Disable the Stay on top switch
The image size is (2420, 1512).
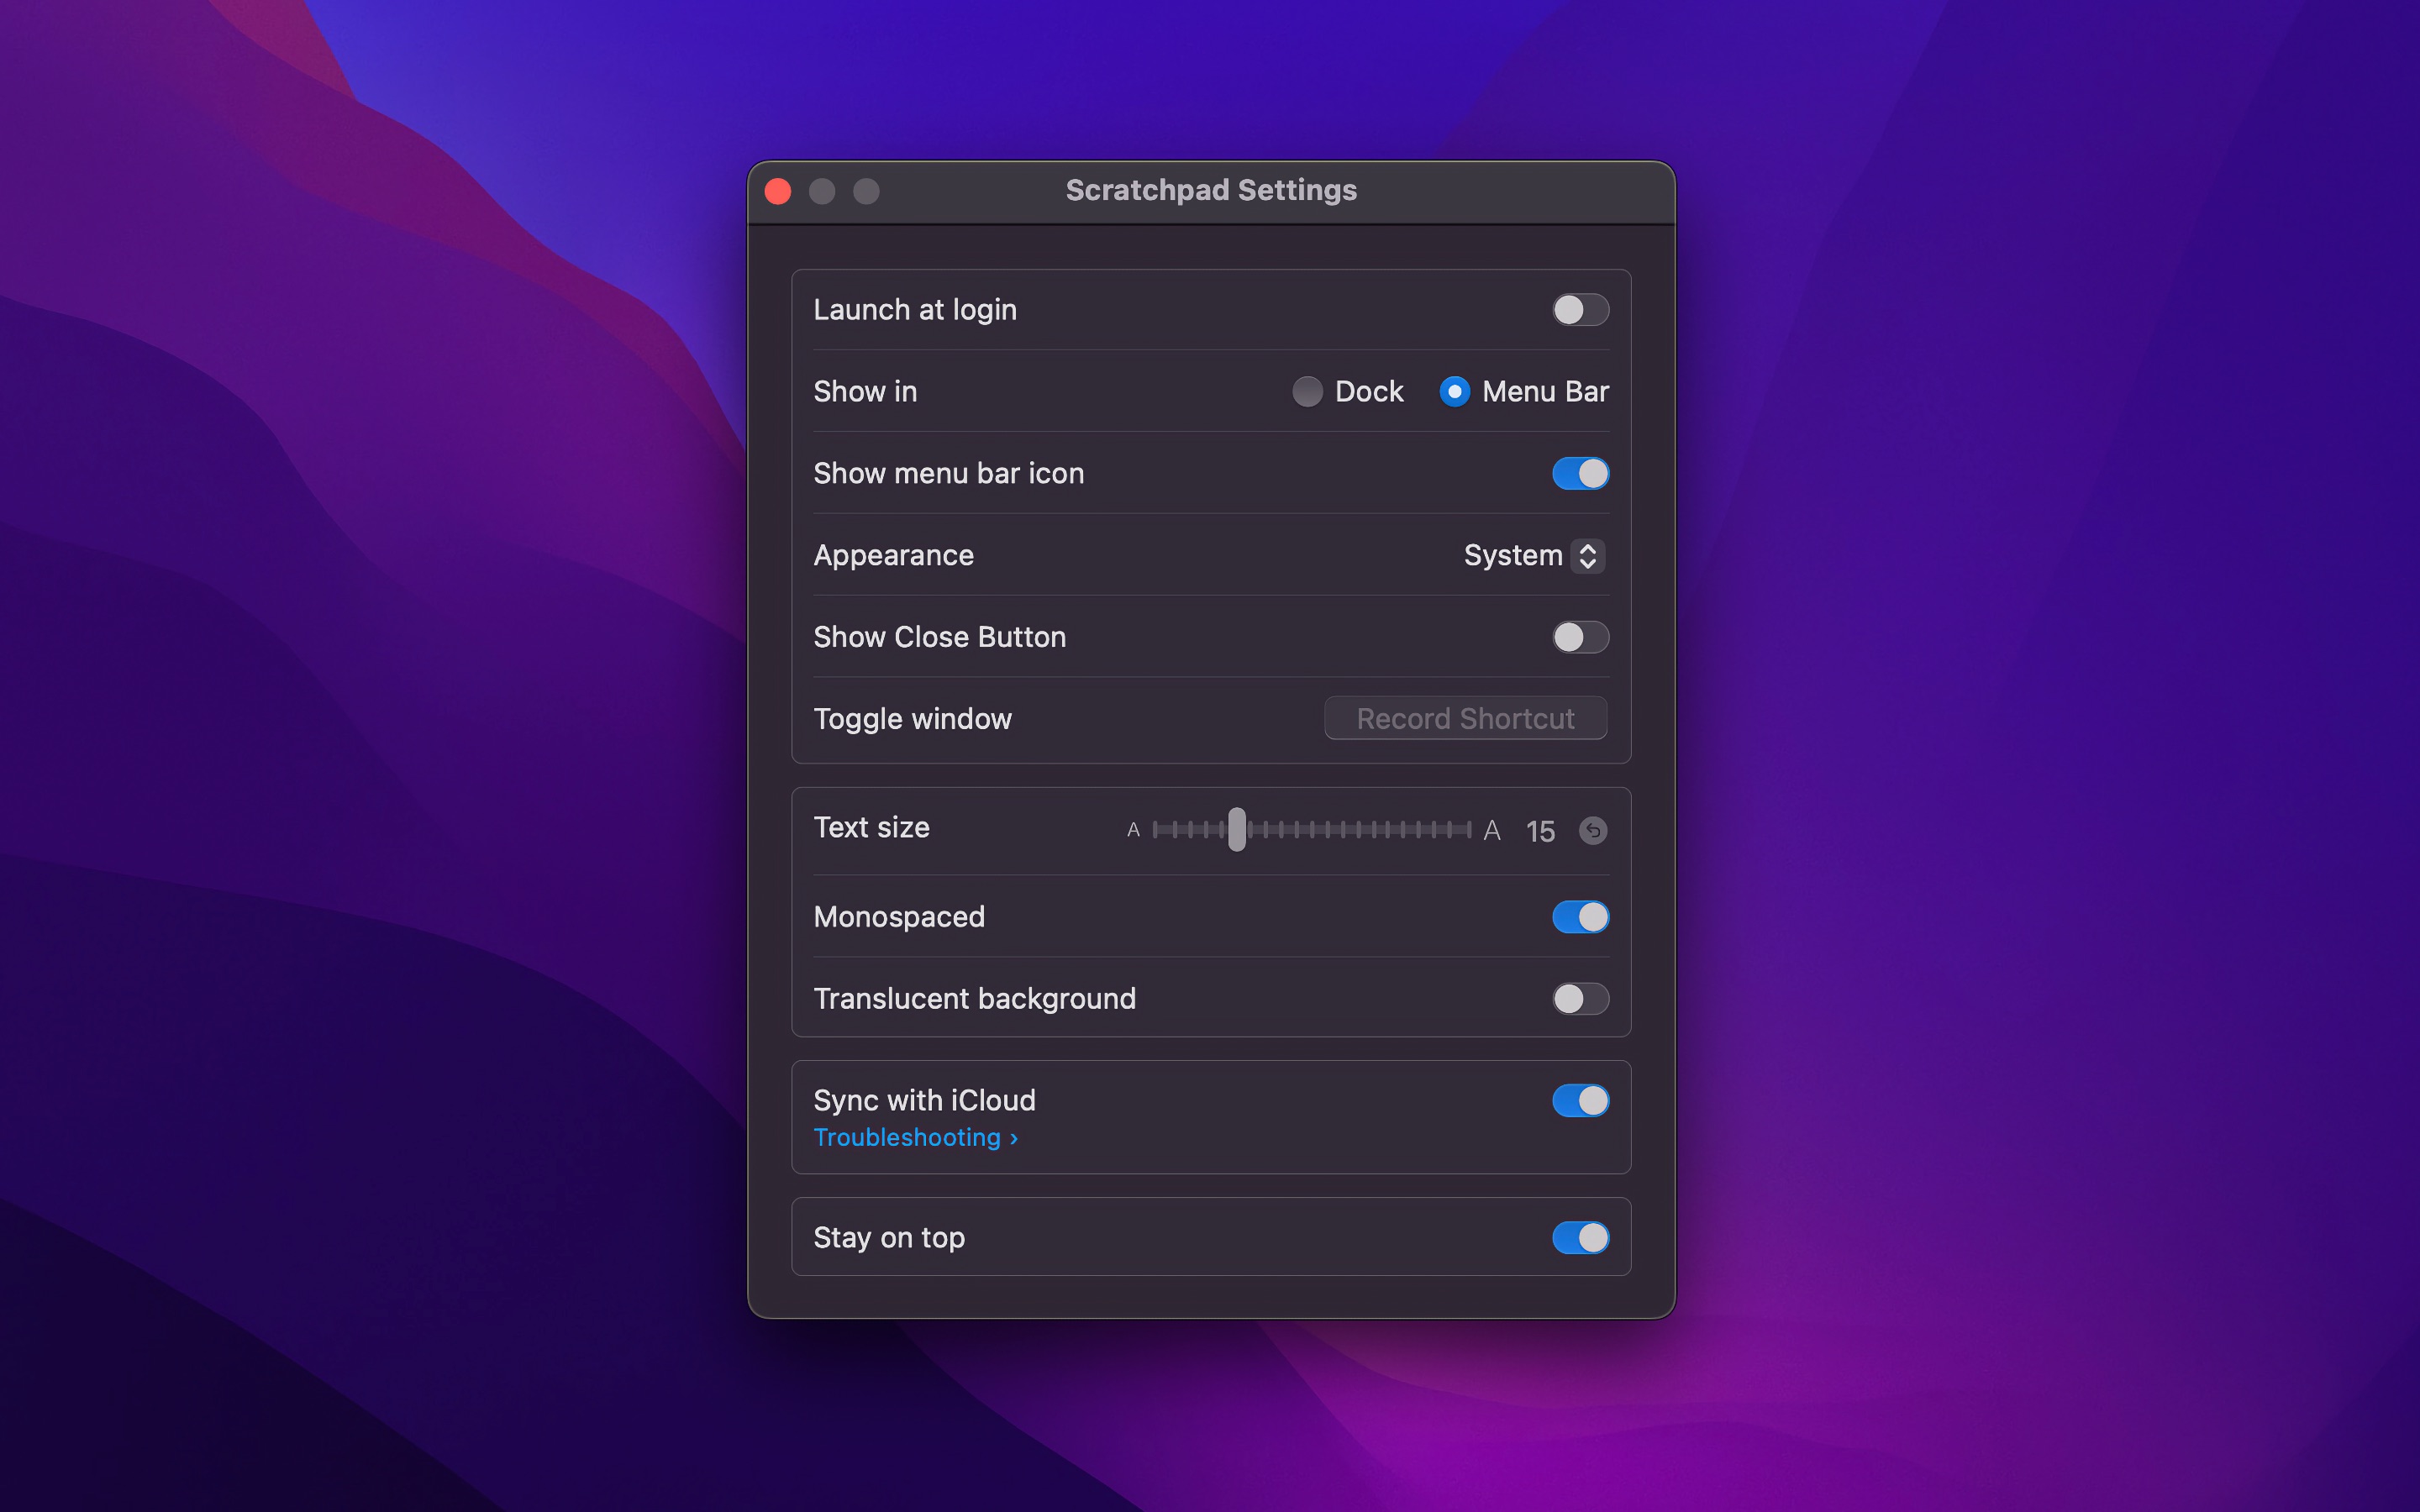coord(1580,1237)
